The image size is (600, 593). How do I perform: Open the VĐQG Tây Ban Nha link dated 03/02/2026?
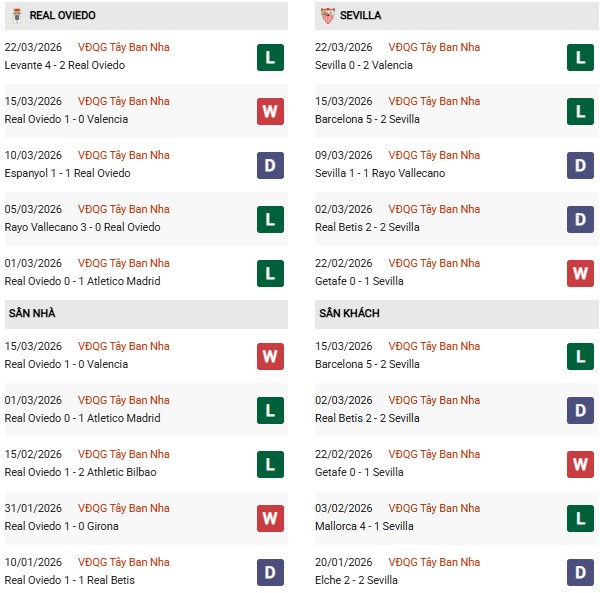tap(434, 508)
